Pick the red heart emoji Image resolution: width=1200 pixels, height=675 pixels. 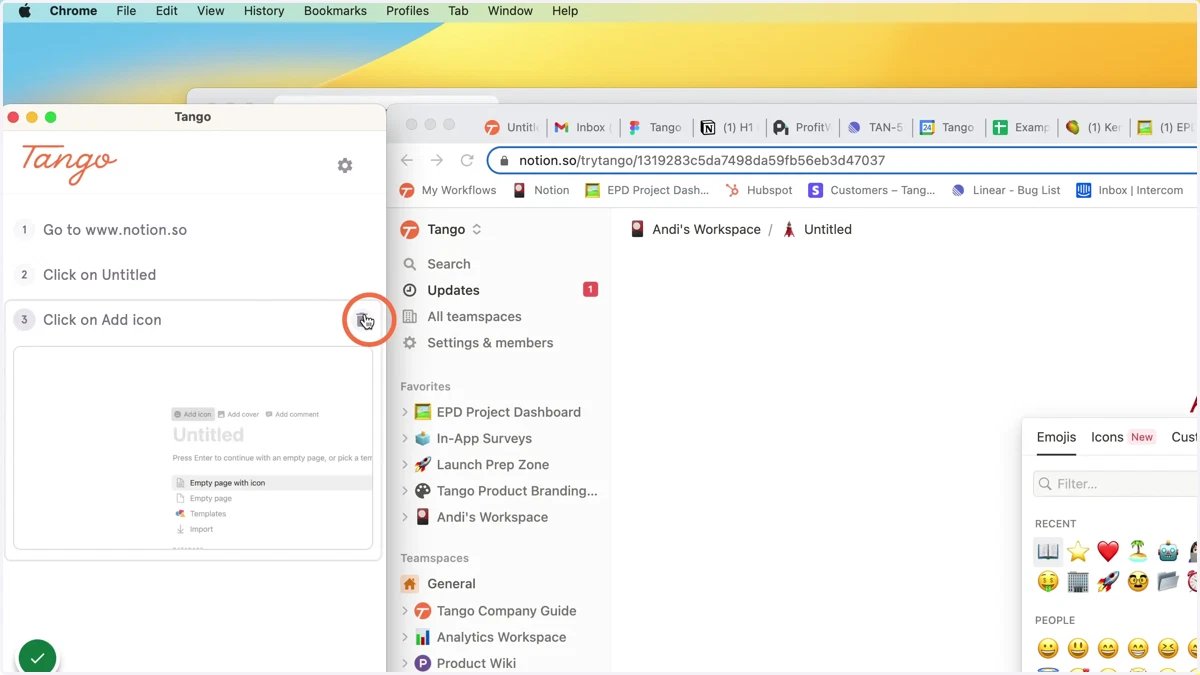tap(1108, 551)
